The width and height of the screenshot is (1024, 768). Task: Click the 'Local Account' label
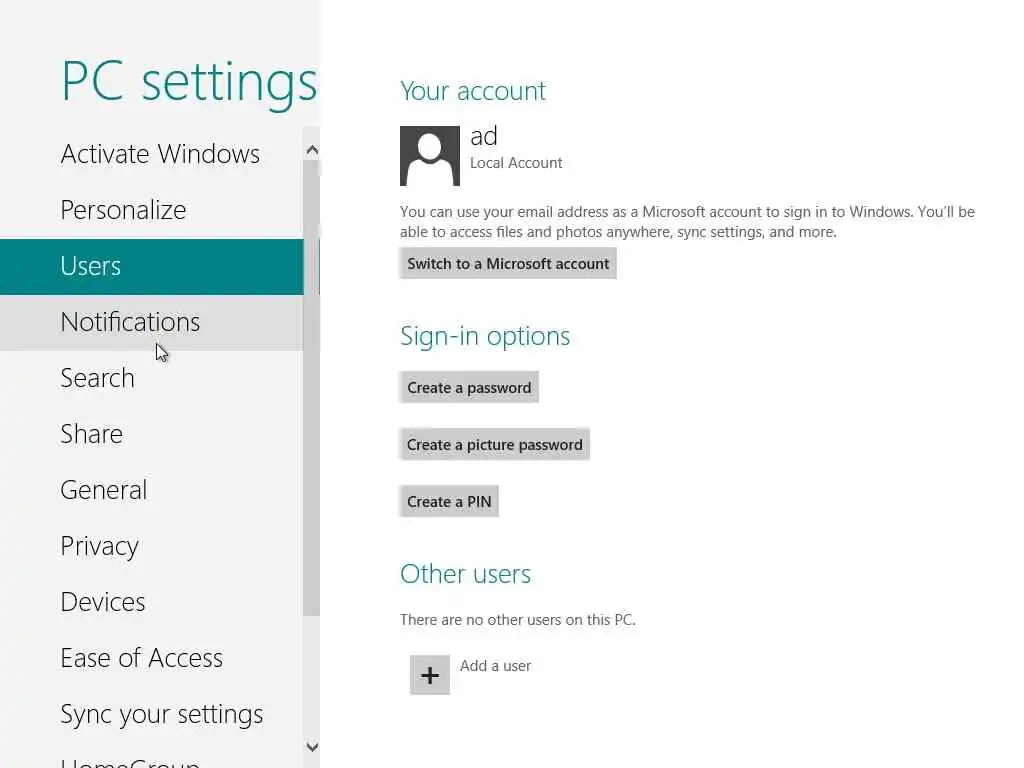coord(516,163)
